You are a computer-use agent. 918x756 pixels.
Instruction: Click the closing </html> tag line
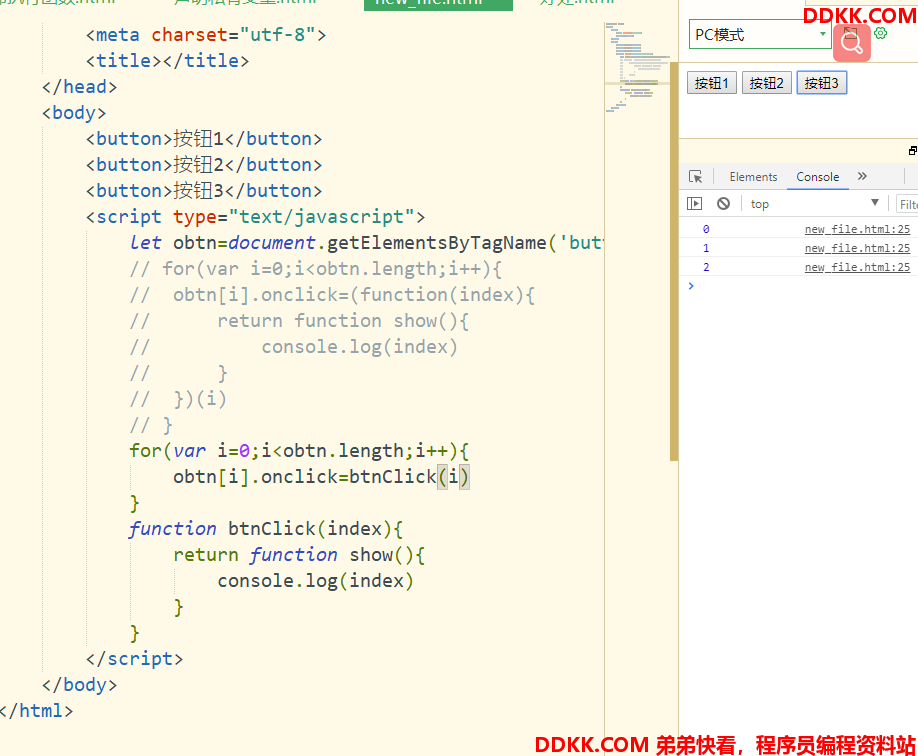tap(37, 711)
